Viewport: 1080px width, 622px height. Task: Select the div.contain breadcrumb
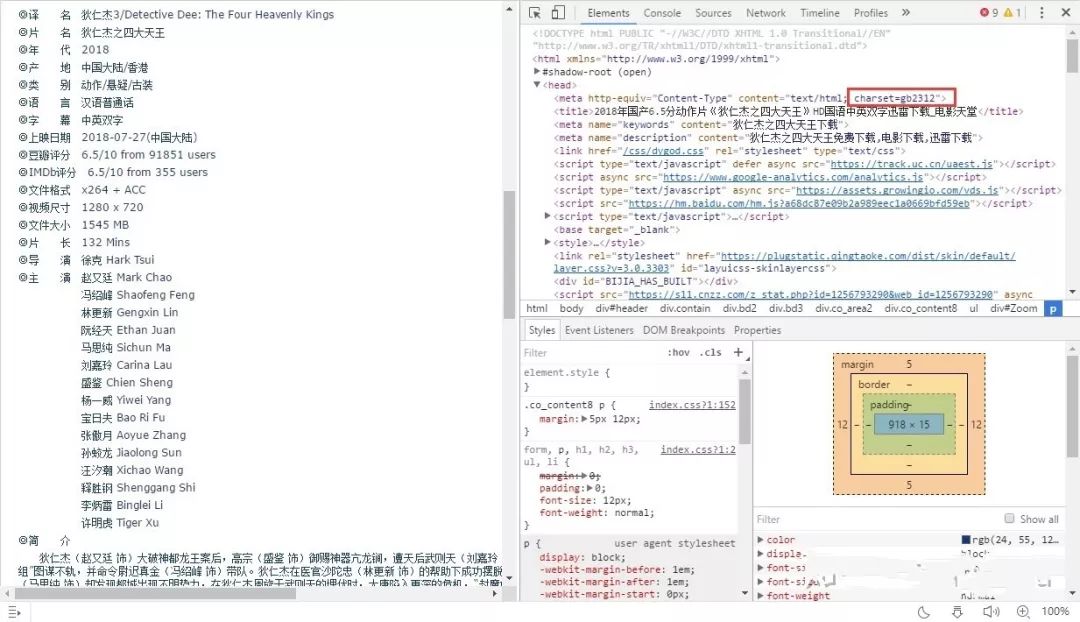(685, 309)
